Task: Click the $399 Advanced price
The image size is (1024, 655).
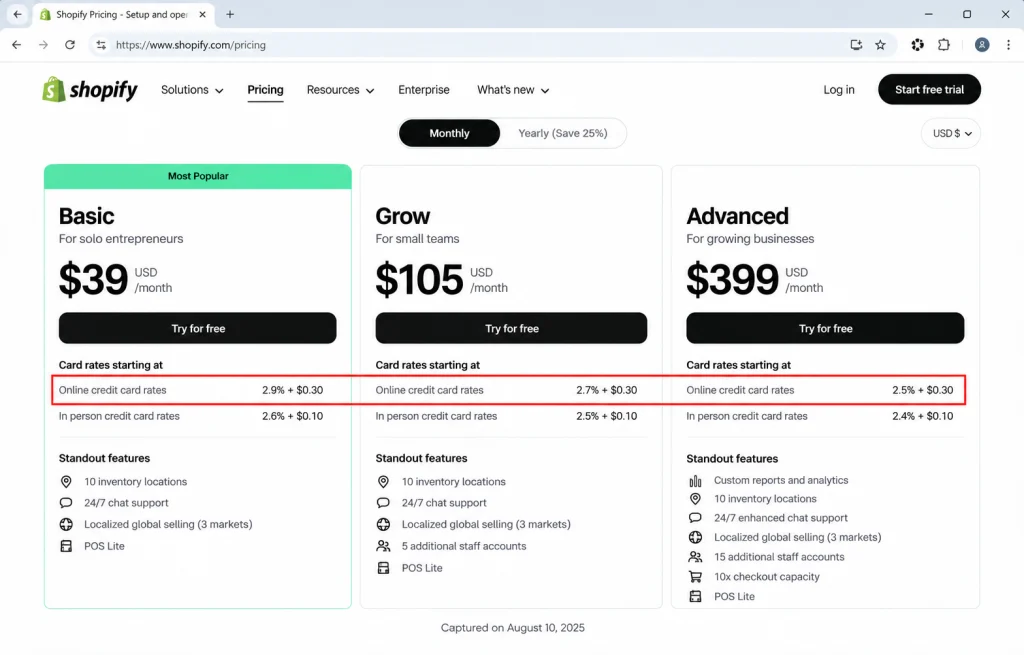Action: coord(732,280)
